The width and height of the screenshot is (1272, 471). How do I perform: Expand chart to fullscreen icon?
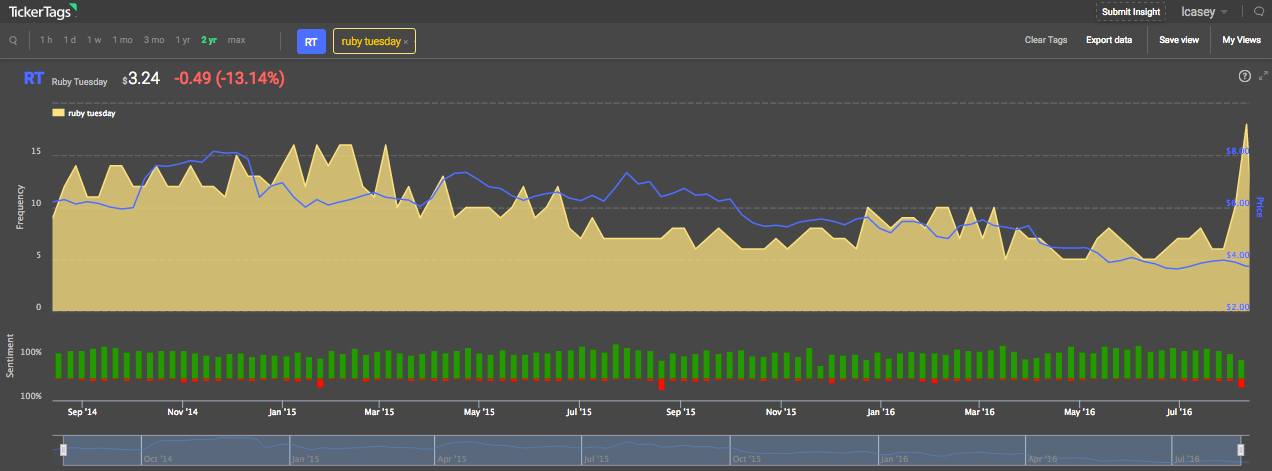click(x=1263, y=76)
